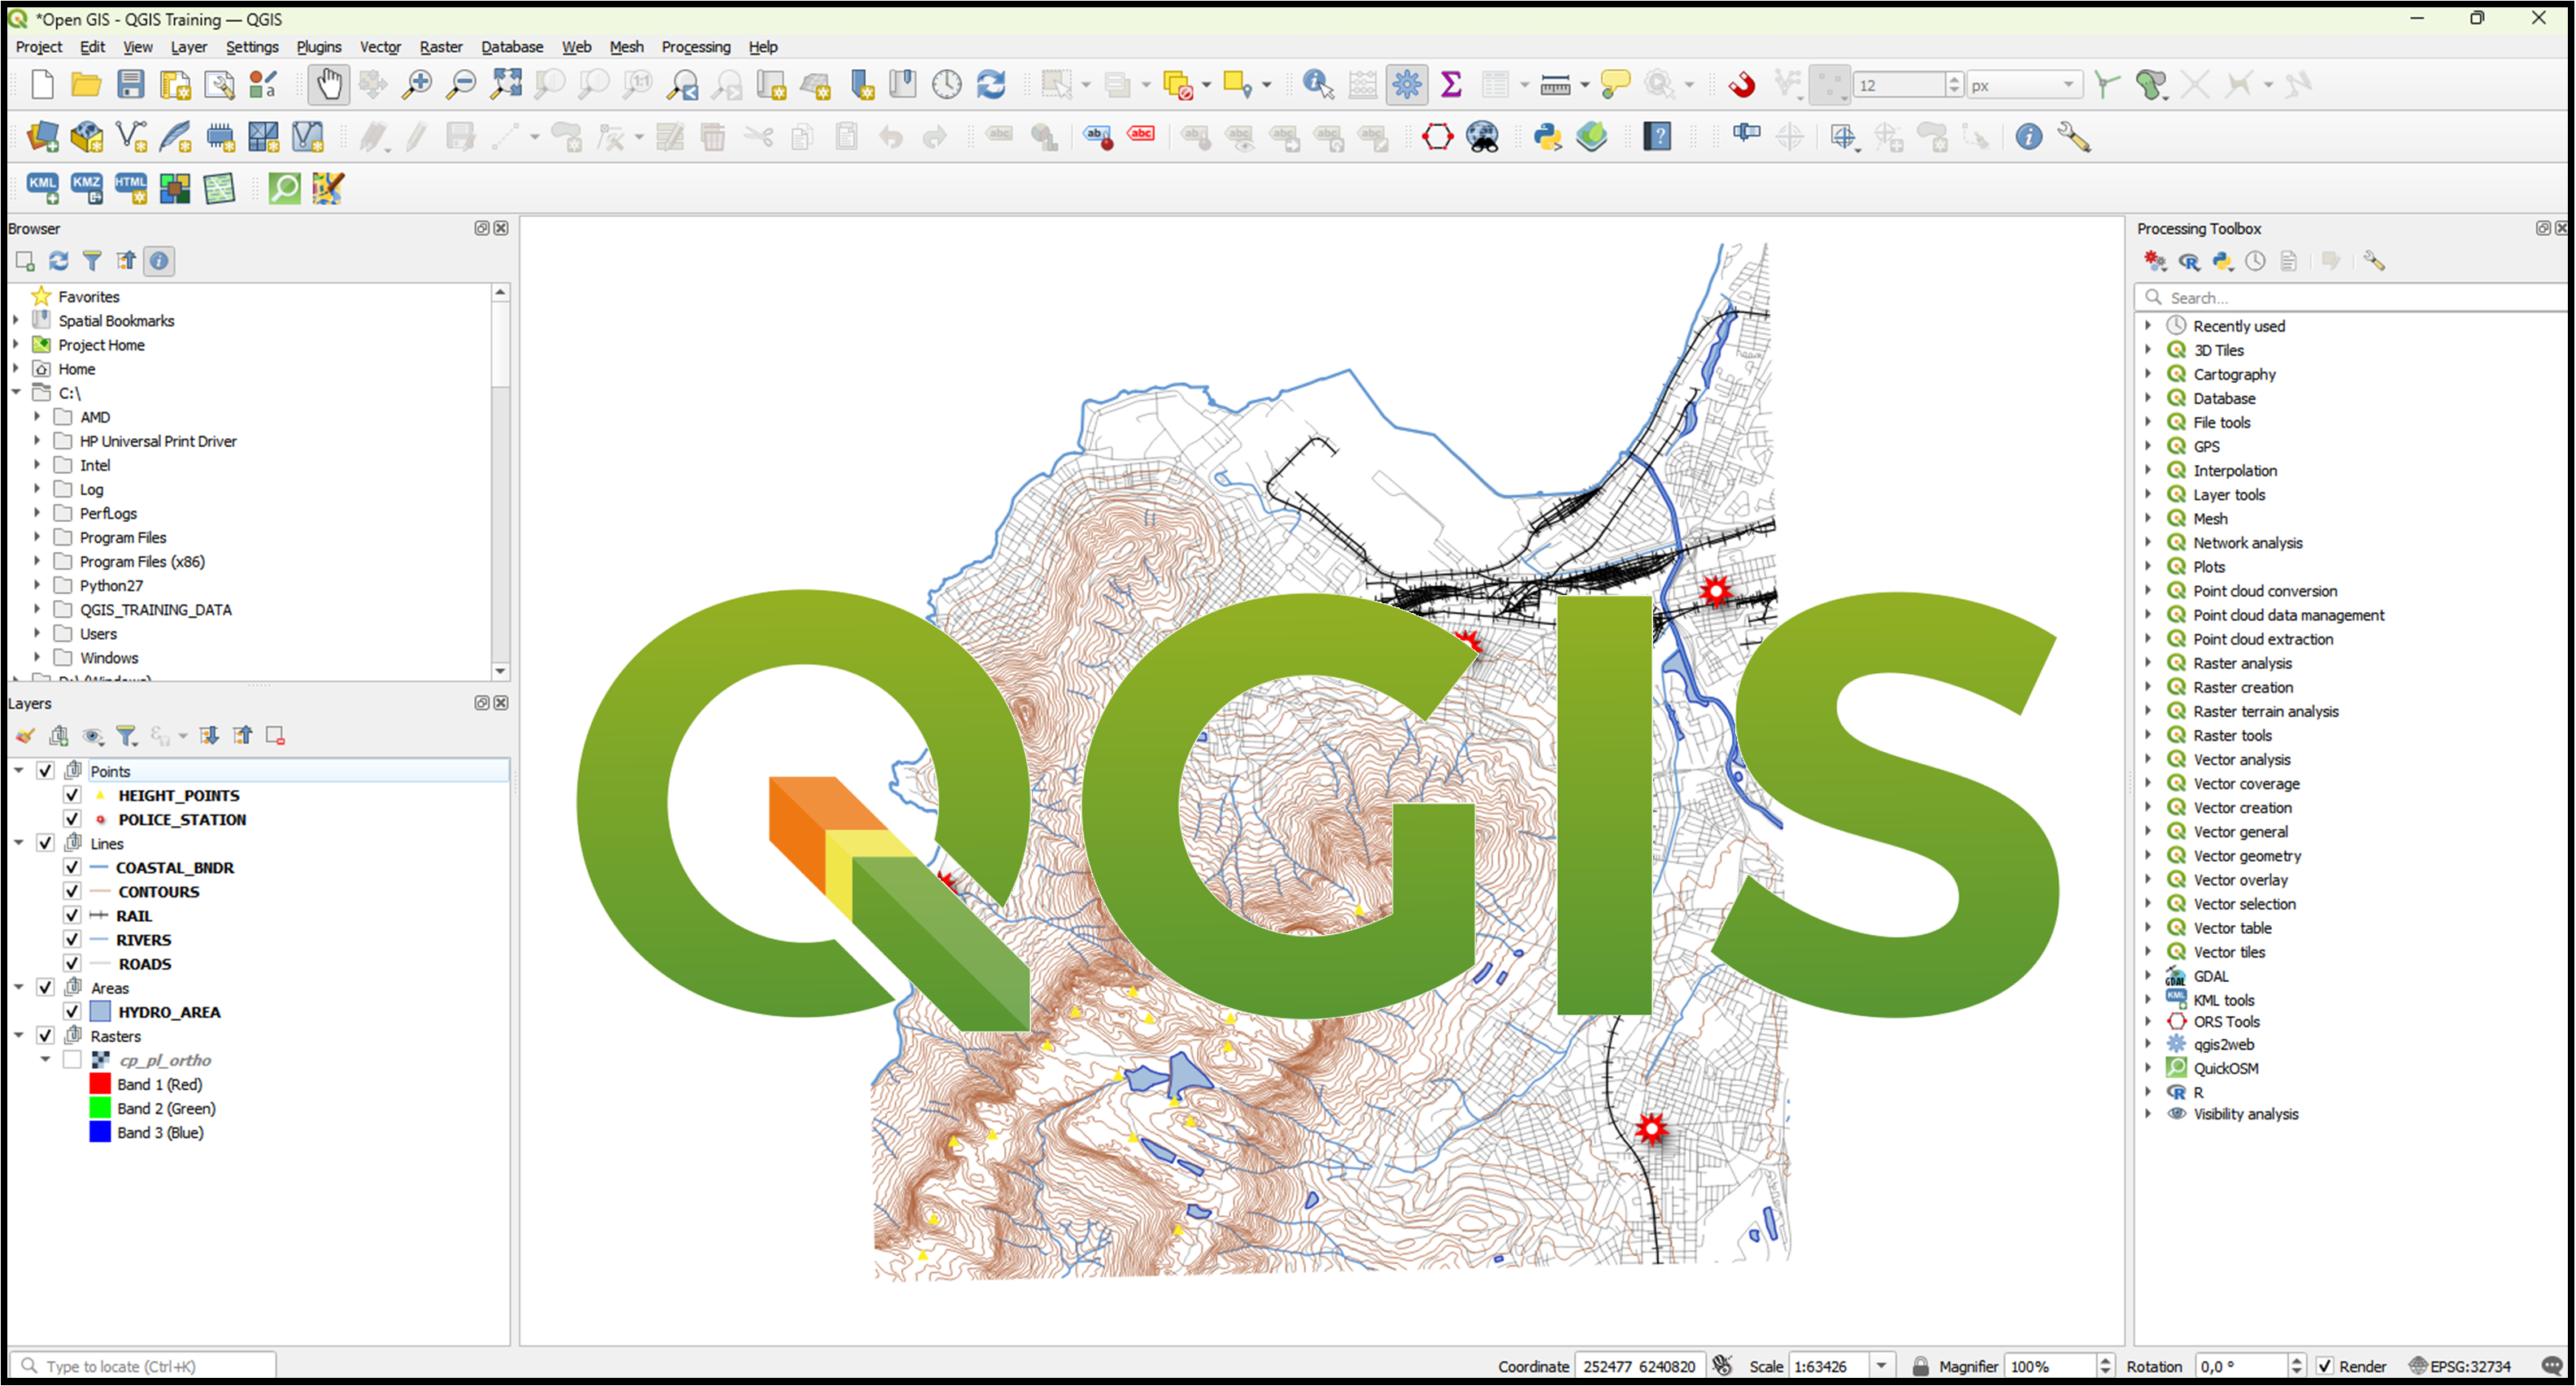The image size is (2576, 1386).
Task: Click the Band 1 (Red) color swatch
Action: pos(100,1083)
